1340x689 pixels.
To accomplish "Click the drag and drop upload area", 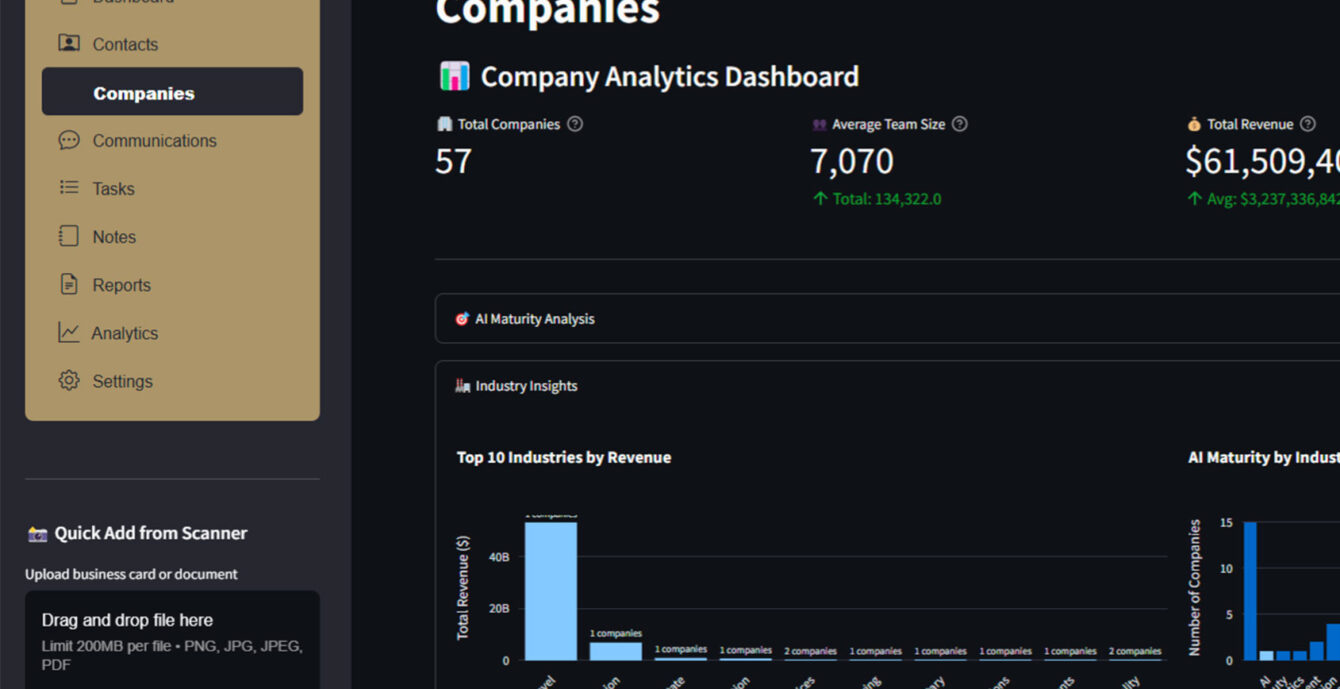I will (x=172, y=640).
